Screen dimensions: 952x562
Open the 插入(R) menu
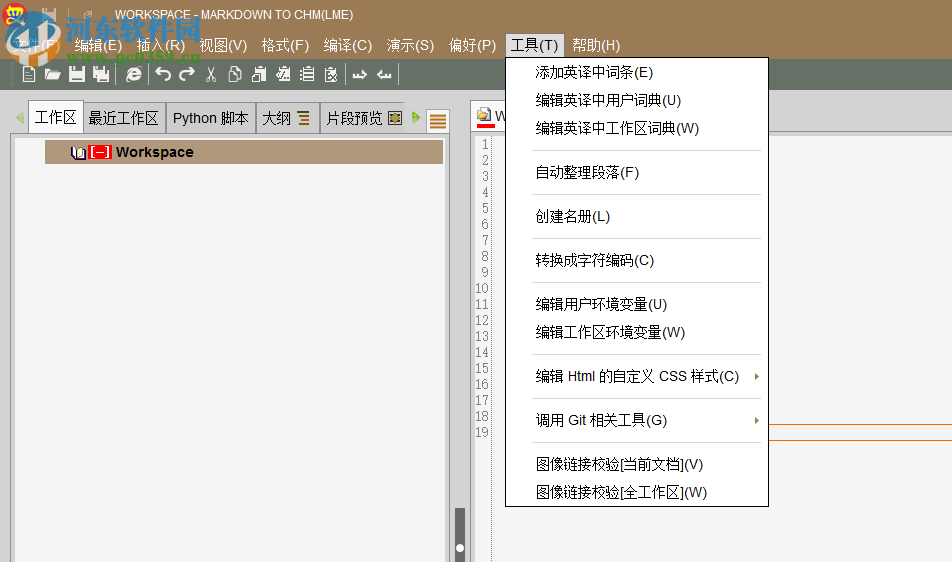[x=161, y=46]
